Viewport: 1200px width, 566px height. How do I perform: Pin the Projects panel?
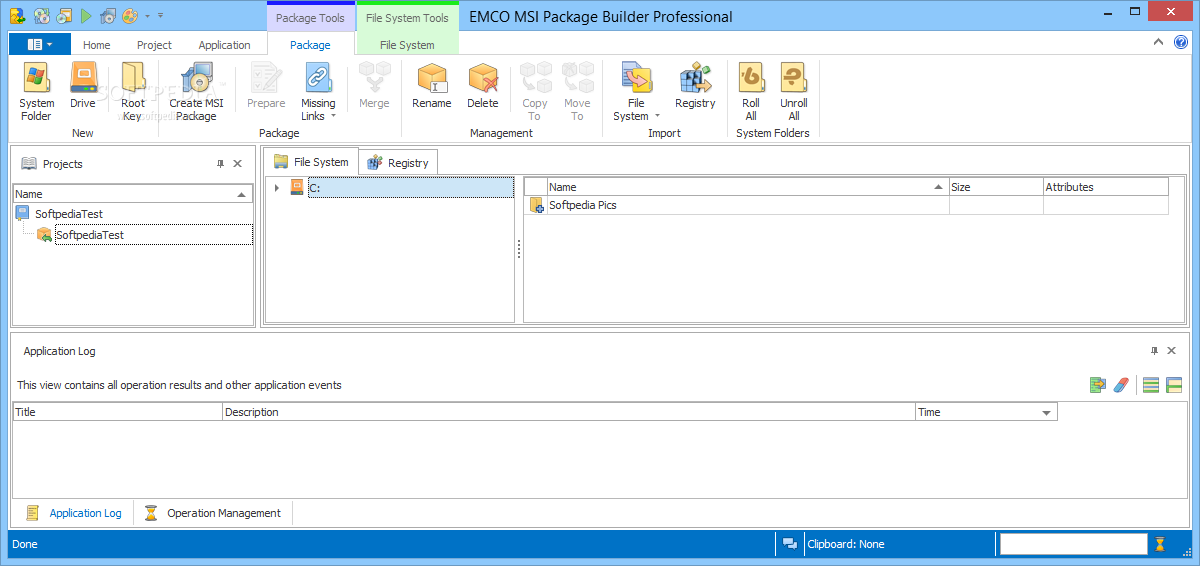click(x=220, y=164)
